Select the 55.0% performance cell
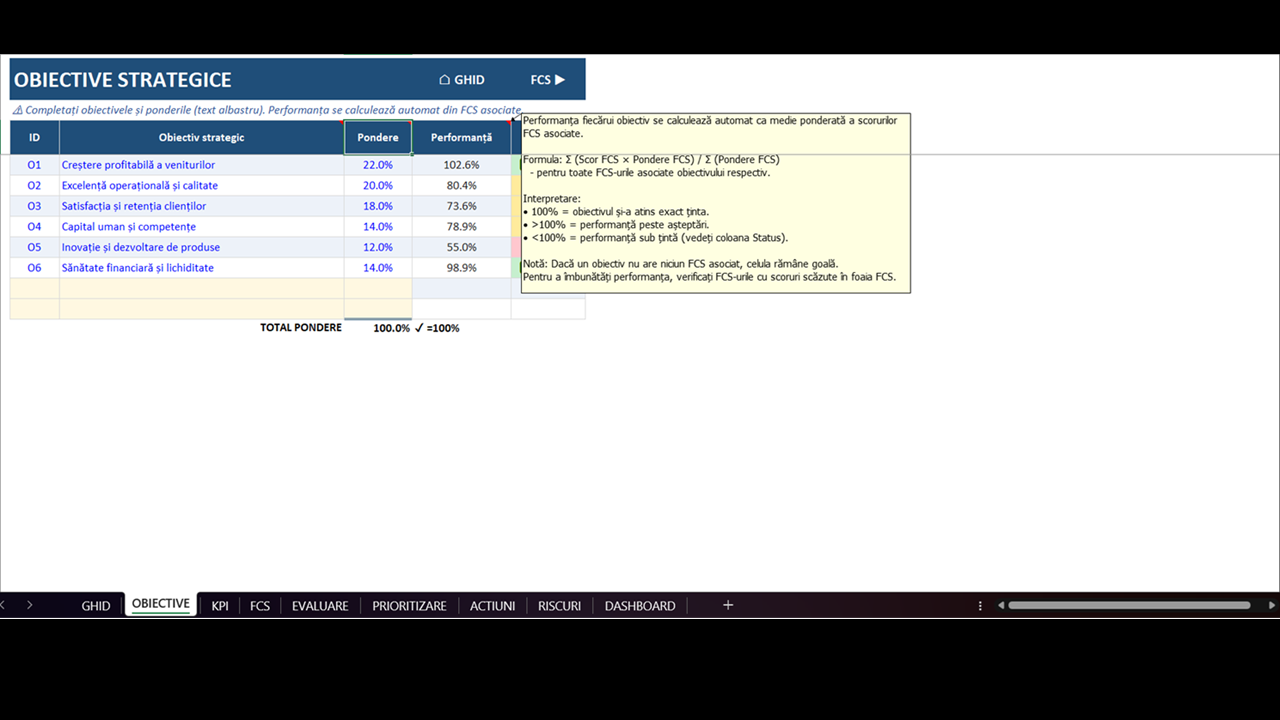This screenshot has width=1280, height=720. [x=462, y=247]
